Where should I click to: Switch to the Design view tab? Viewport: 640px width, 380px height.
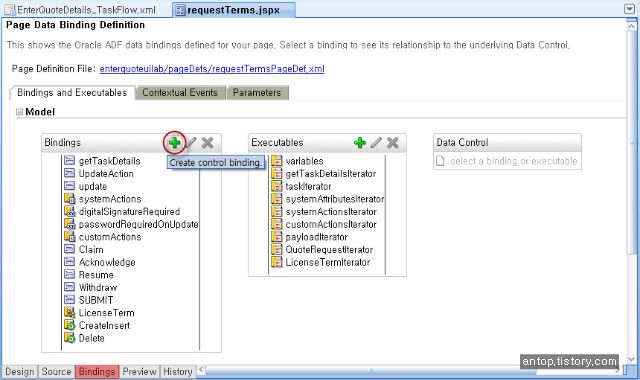pyautogui.click(x=20, y=371)
